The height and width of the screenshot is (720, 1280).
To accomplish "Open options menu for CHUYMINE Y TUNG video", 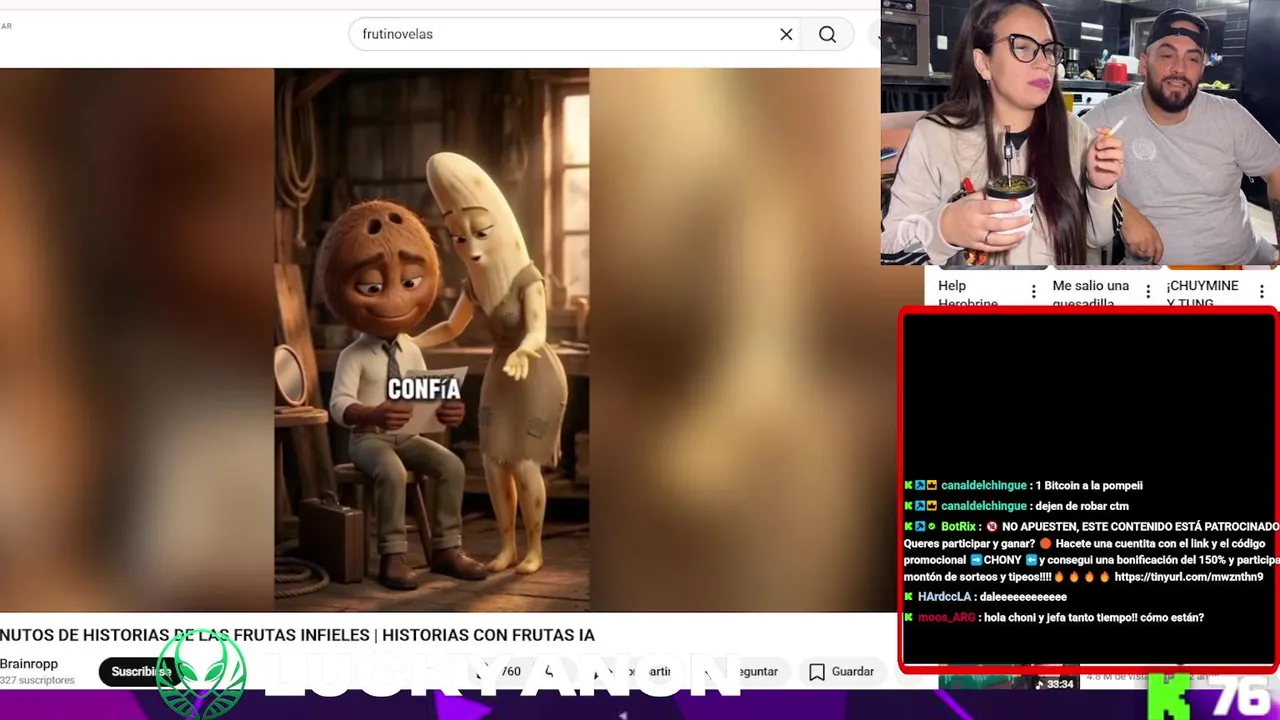I will (1262, 292).
